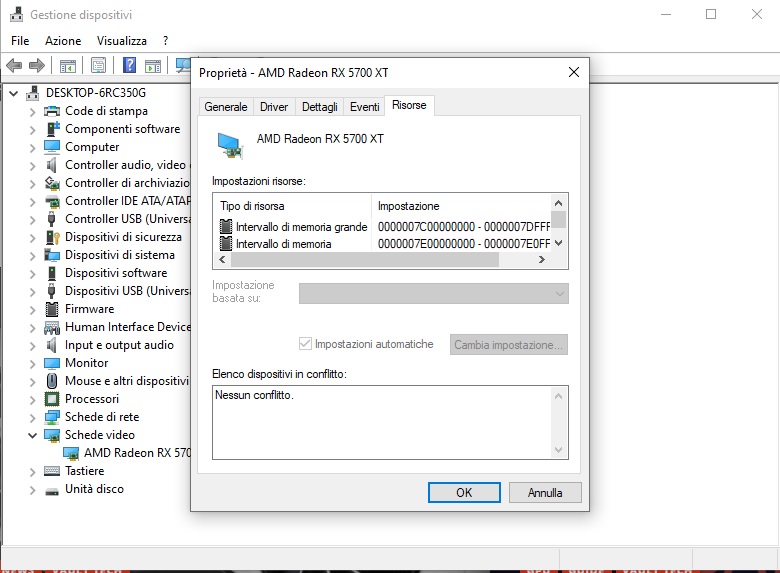
Task: Click the resource list scroll down arrow
Action: coord(558,243)
